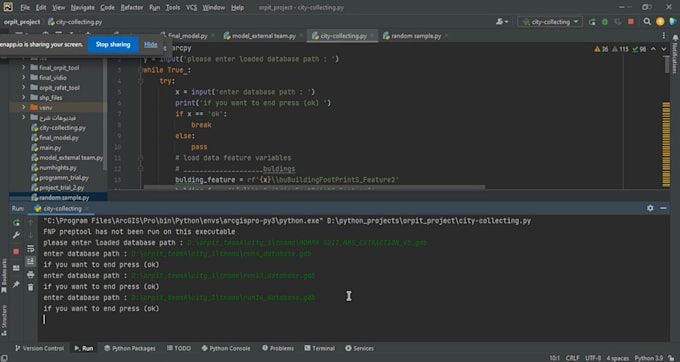Open Run panel settings gear
This screenshot has width=680, height=362.
point(650,208)
